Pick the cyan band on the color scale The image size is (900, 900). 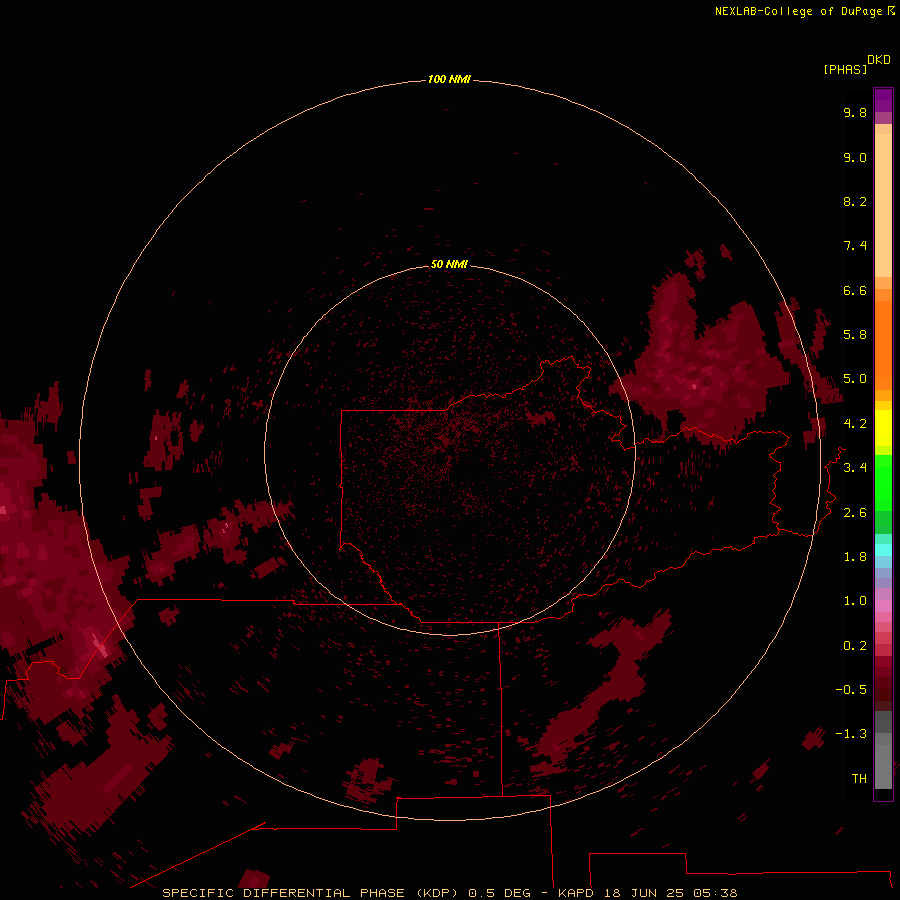[883, 550]
